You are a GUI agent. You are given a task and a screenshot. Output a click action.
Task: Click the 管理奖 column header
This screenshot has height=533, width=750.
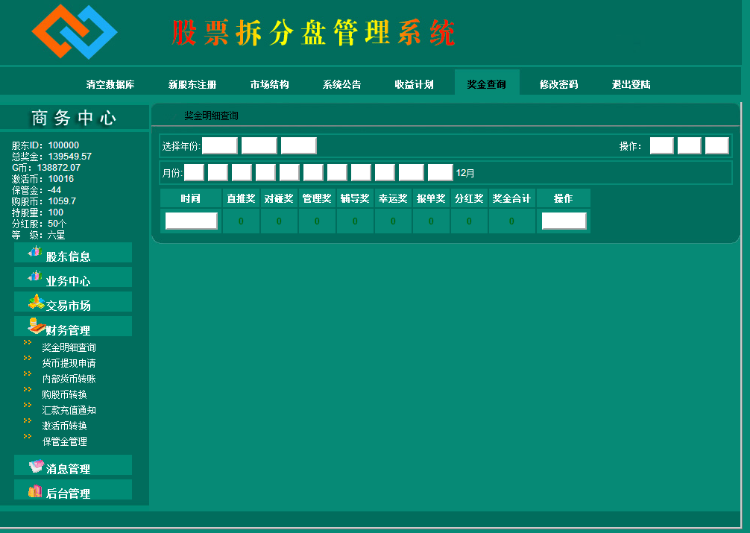(x=317, y=199)
